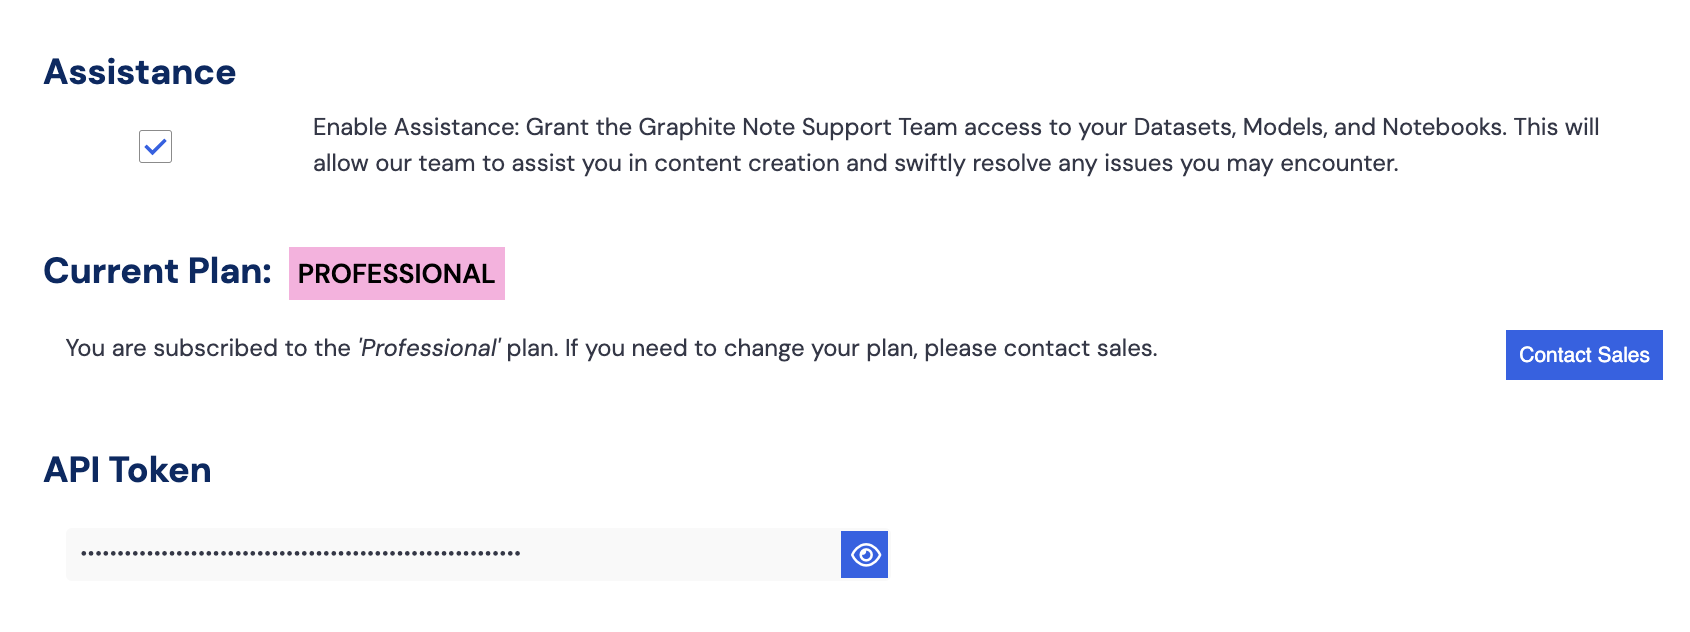Click the empty area of the API token field
The height and width of the screenshot is (632, 1690).
(680, 554)
